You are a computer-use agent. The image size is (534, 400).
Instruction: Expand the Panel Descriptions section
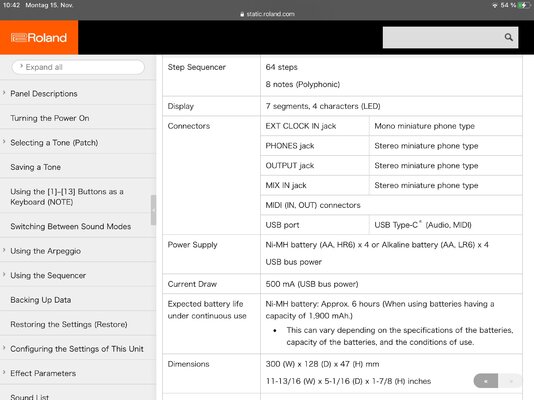[x=4, y=93]
